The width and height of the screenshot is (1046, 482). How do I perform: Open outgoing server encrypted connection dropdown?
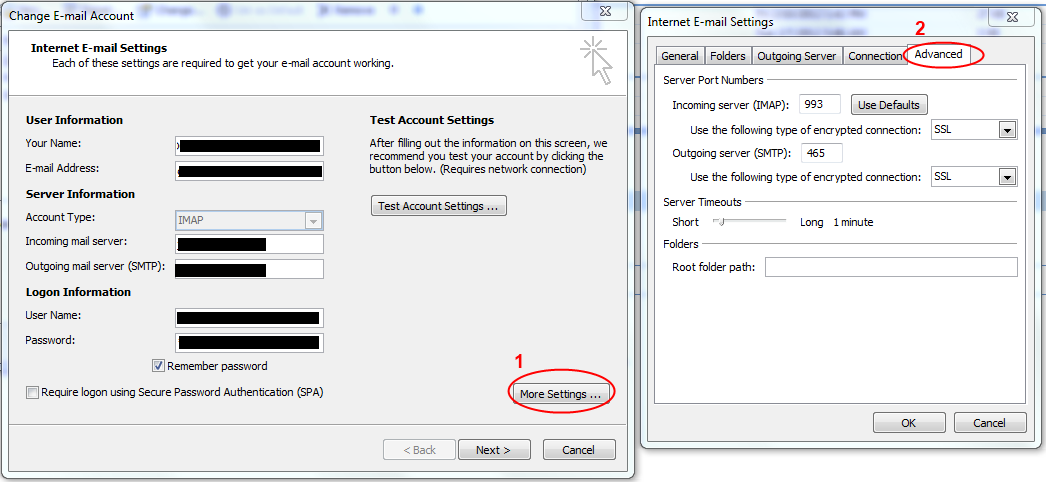click(1007, 177)
